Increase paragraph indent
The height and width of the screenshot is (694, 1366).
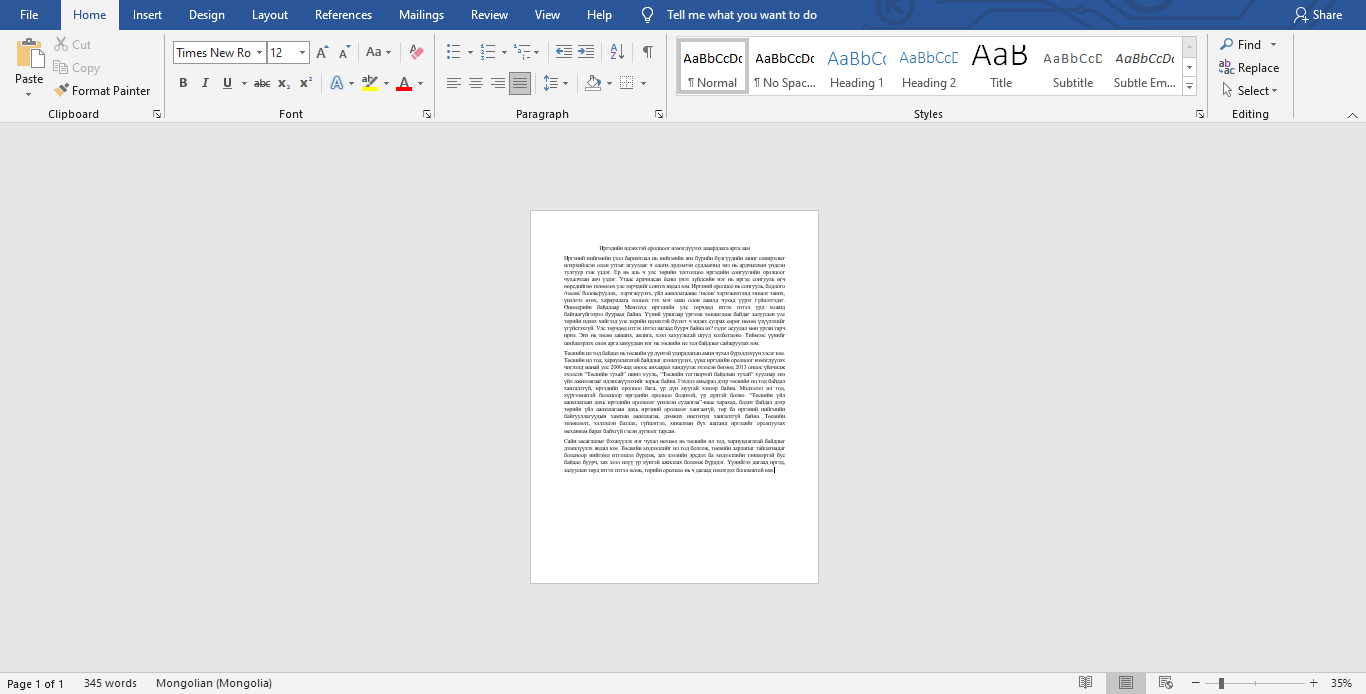coord(585,52)
